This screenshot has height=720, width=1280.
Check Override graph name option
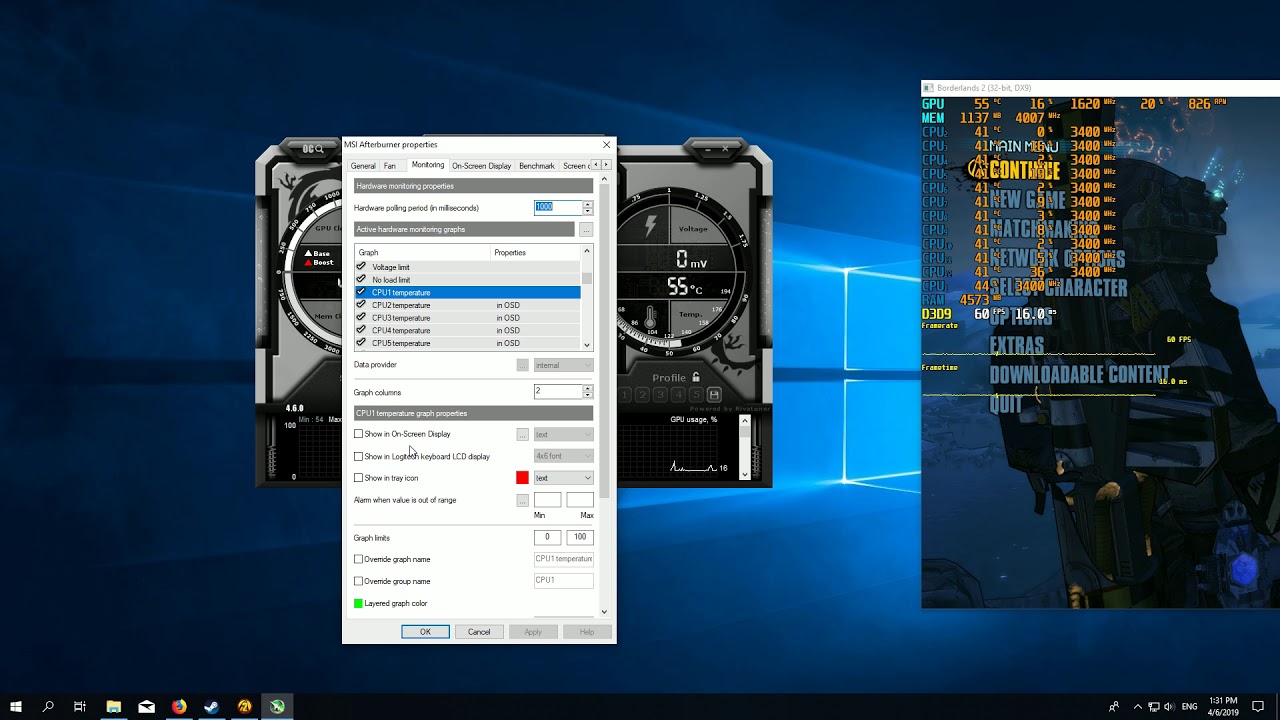pyautogui.click(x=359, y=559)
